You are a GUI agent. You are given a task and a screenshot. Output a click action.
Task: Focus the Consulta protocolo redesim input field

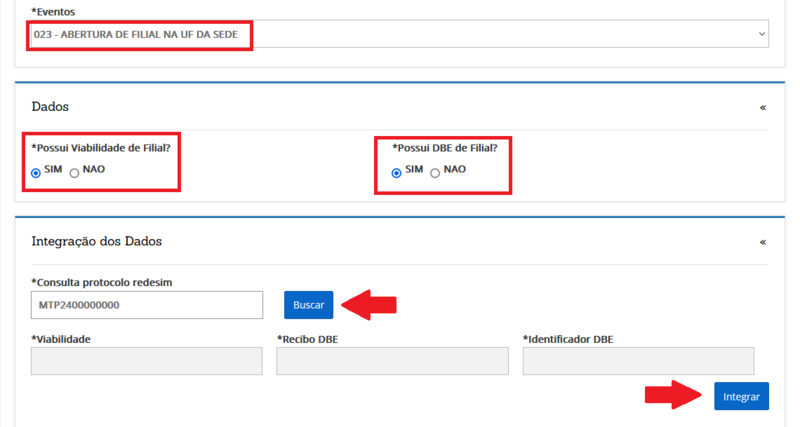pyautogui.click(x=146, y=305)
